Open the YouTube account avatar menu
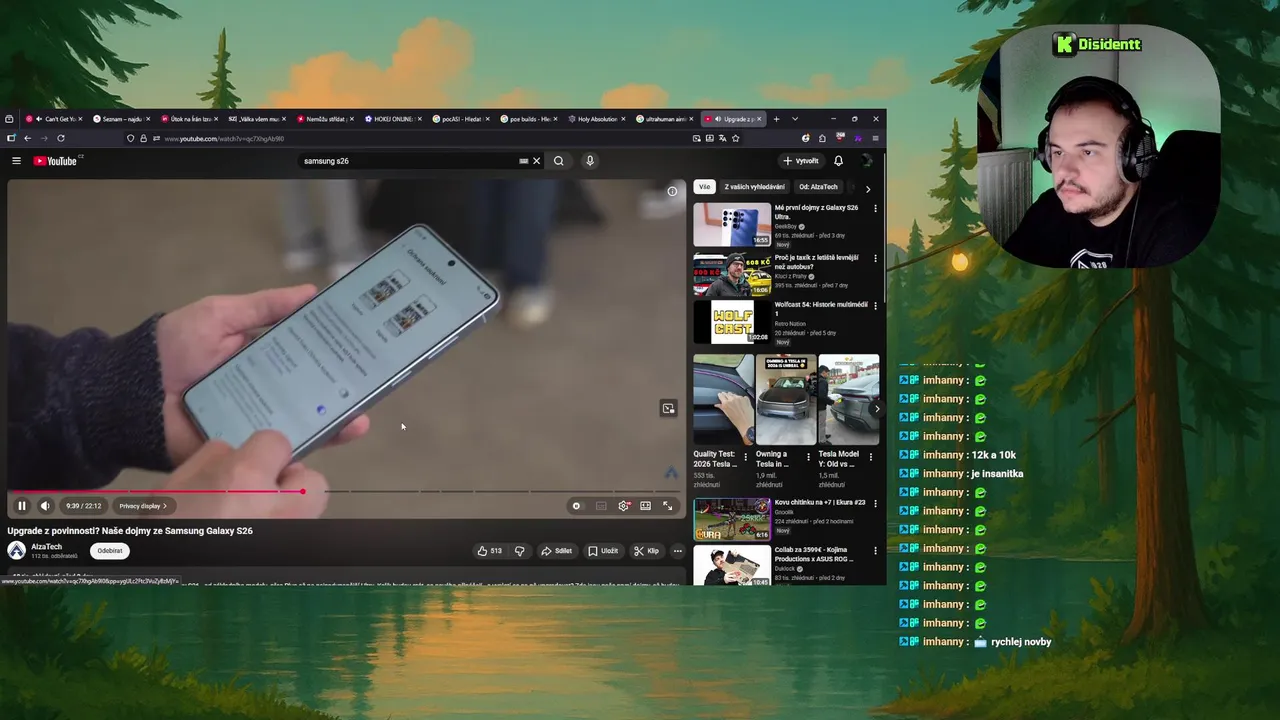 tap(867, 161)
